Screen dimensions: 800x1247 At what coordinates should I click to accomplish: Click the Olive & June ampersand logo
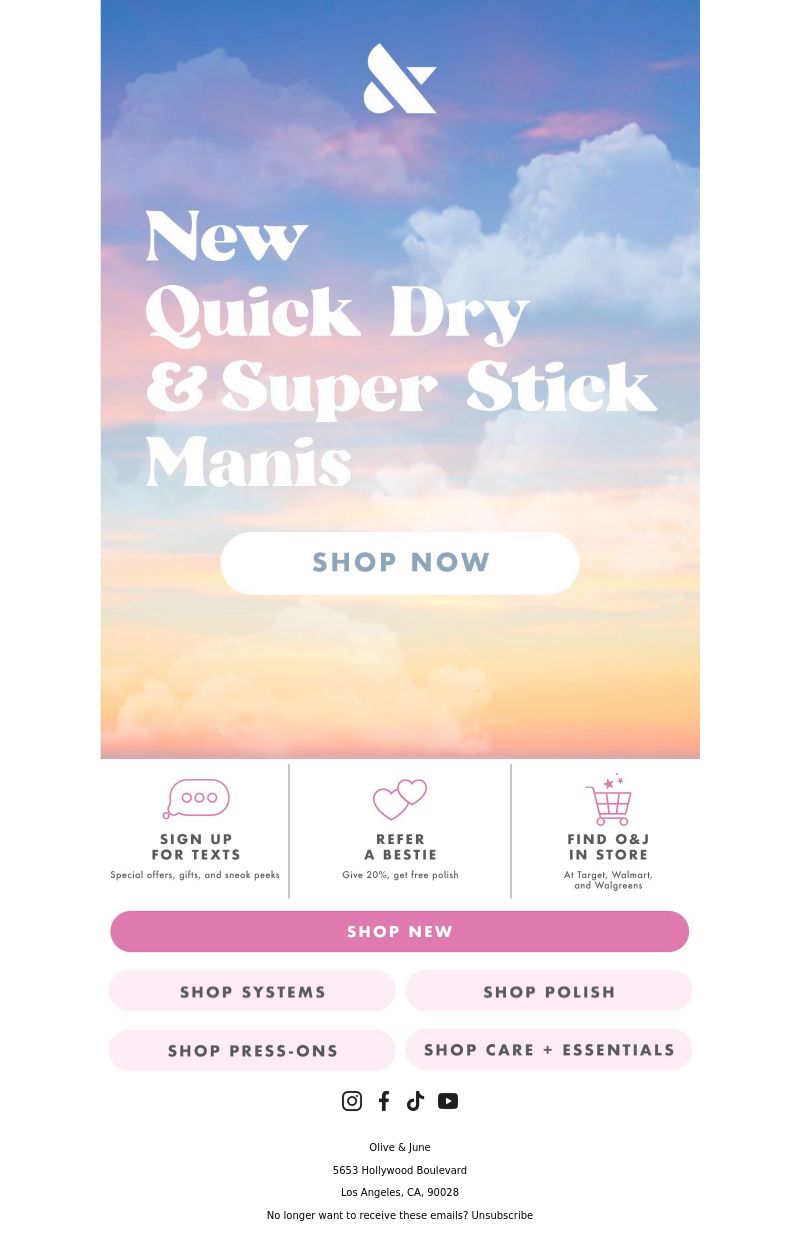tap(400, 78)
